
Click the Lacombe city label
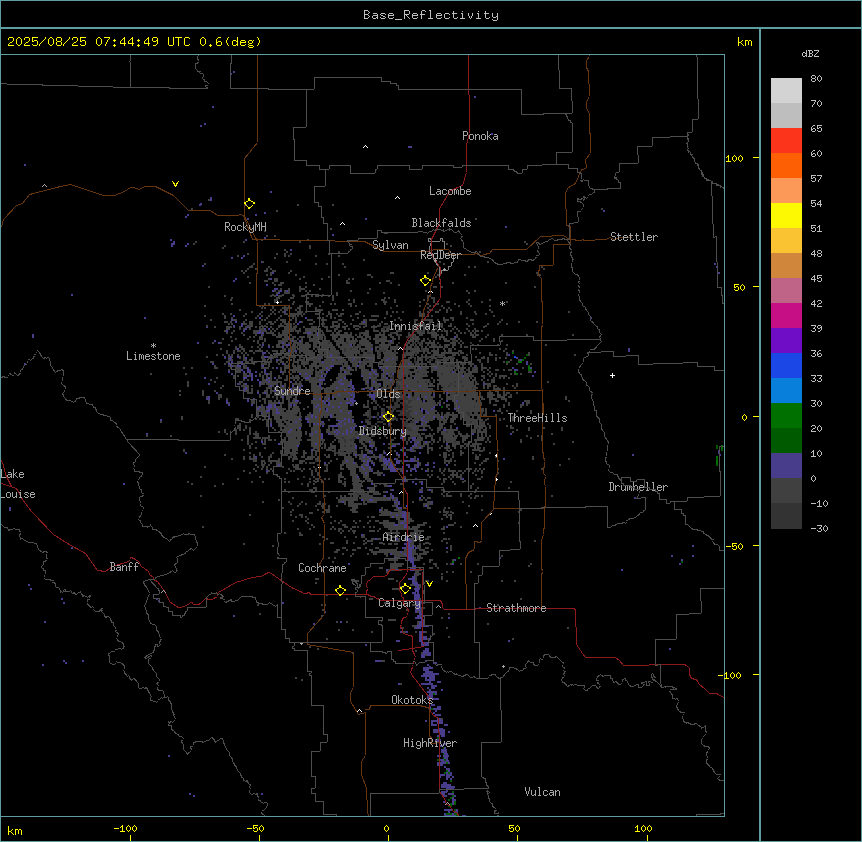point(450,191)
